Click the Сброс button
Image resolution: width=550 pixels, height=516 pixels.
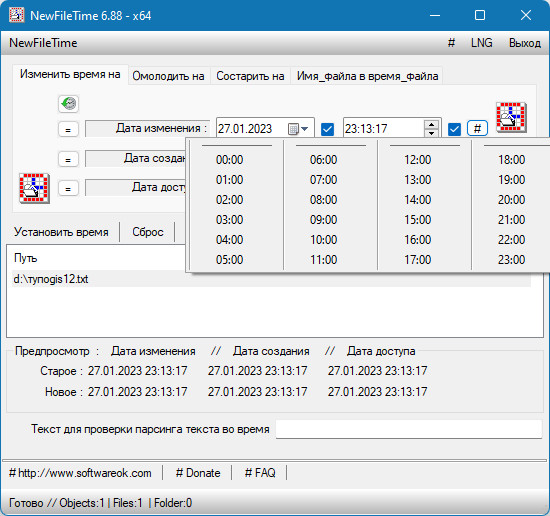coord(148,232)
